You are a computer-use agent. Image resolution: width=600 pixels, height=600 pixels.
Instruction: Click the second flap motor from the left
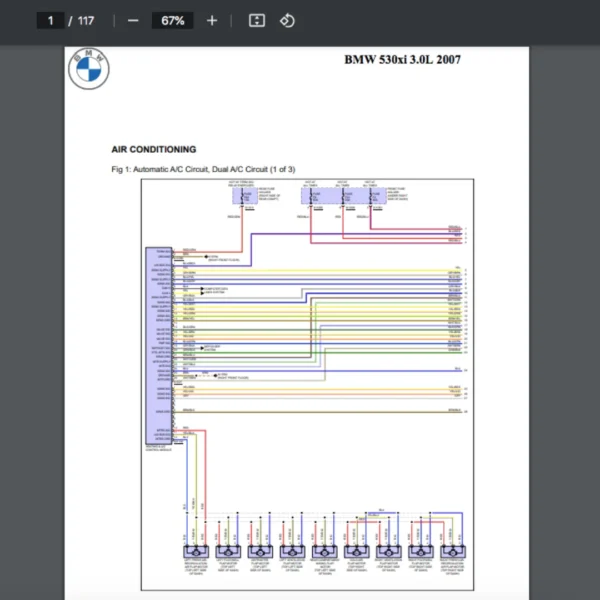click(228, 551)
